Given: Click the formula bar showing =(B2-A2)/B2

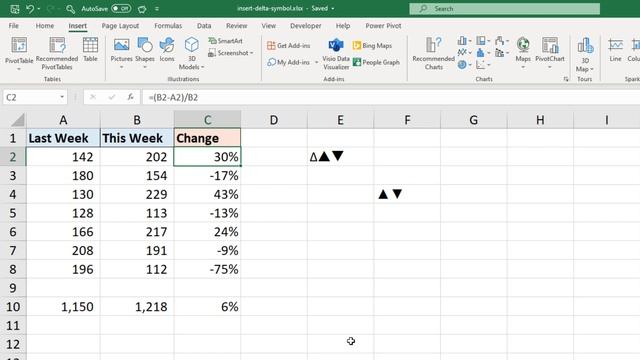Looking at the screenshot, I should (390, 97).
